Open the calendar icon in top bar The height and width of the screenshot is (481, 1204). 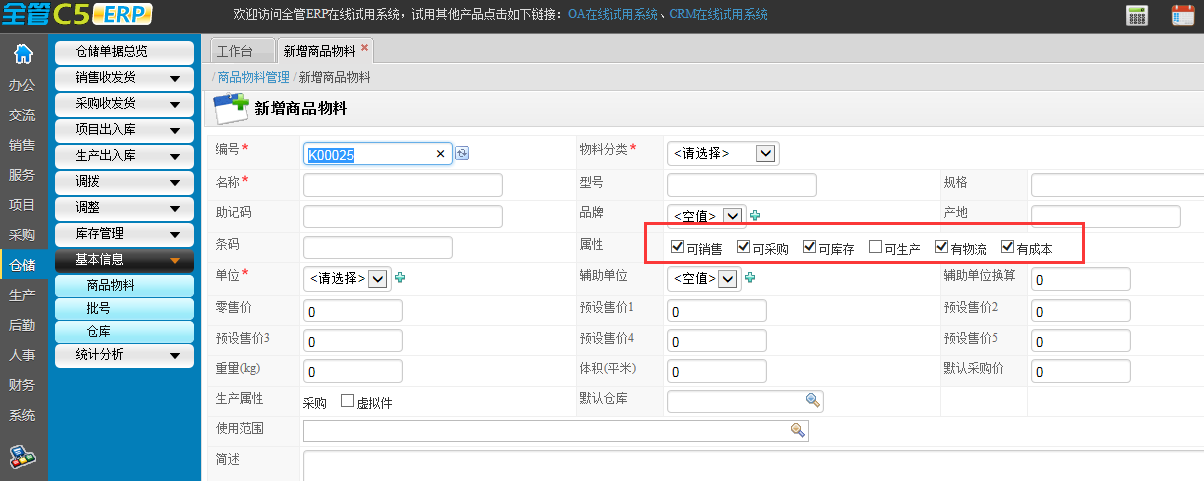click(1182, 15)
